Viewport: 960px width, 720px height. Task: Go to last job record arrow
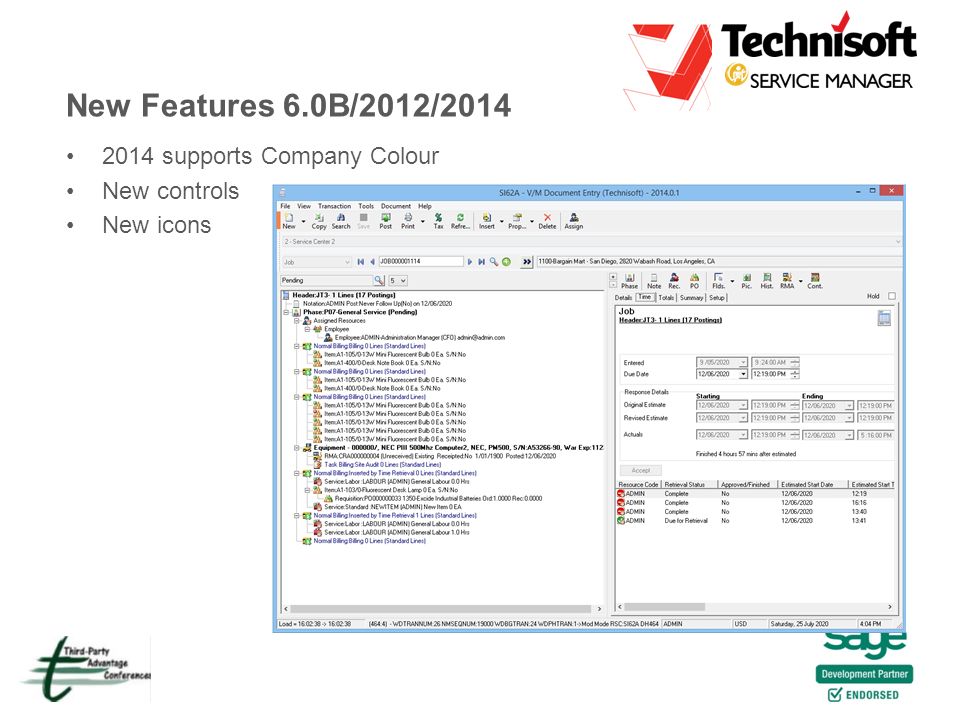point(481,262)
